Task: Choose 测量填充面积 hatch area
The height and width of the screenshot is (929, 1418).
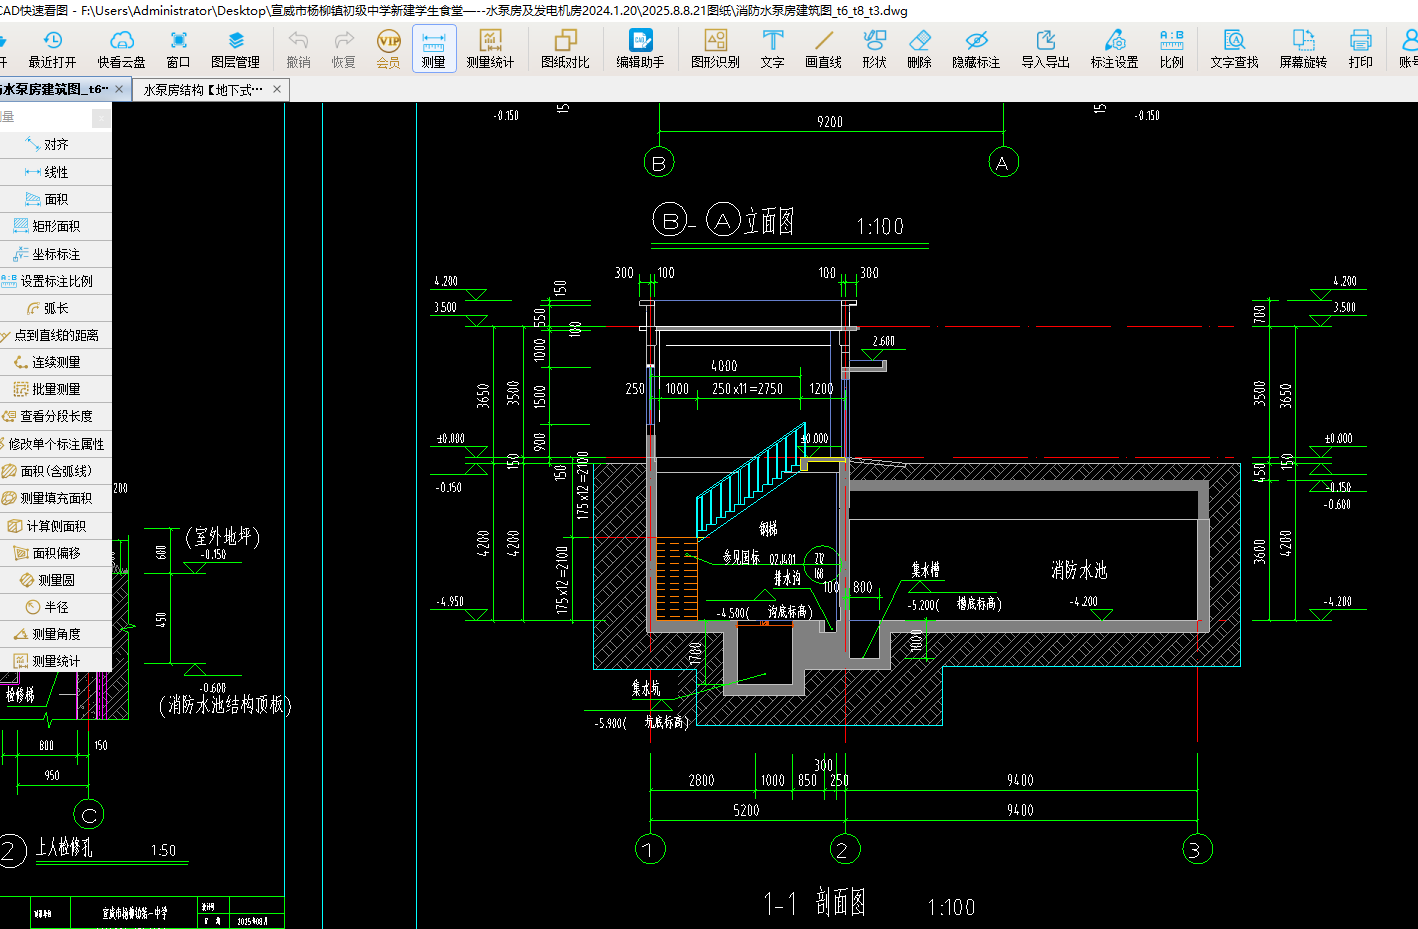Action: [55, 498]
